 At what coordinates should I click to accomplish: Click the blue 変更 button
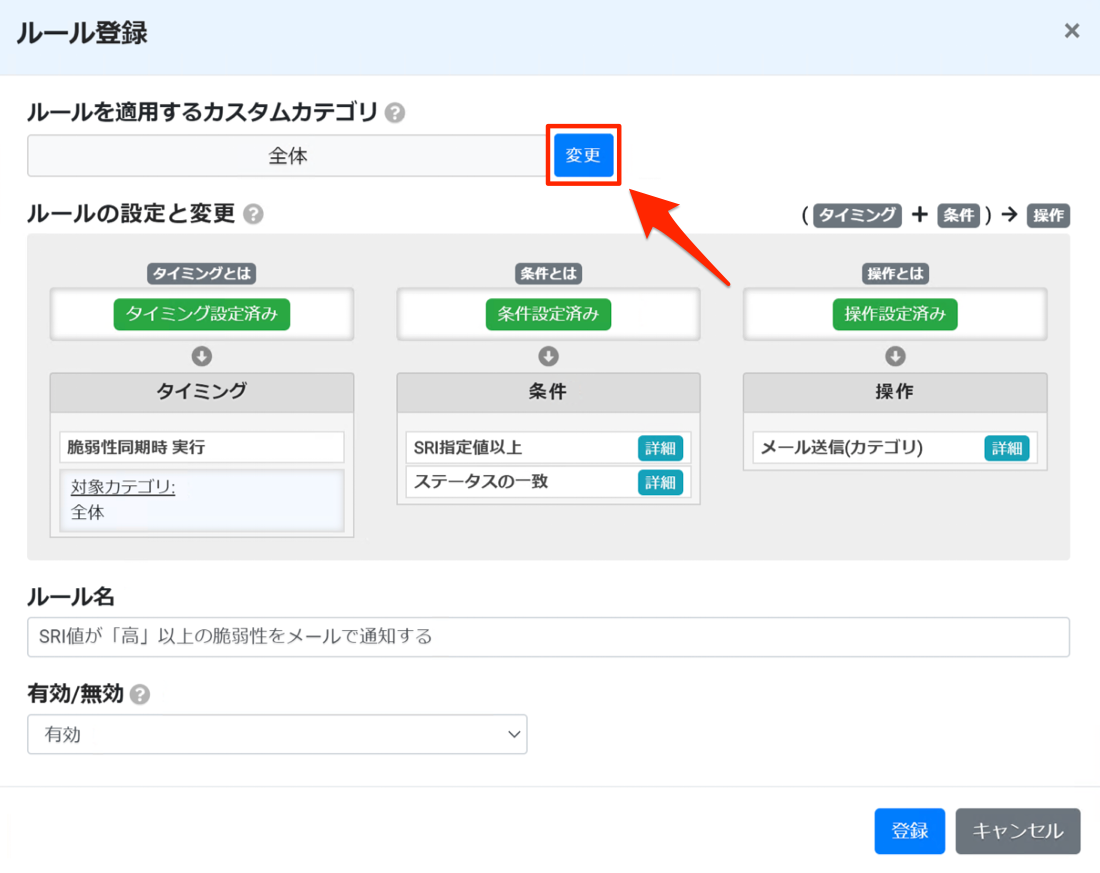tap(583, 155)
